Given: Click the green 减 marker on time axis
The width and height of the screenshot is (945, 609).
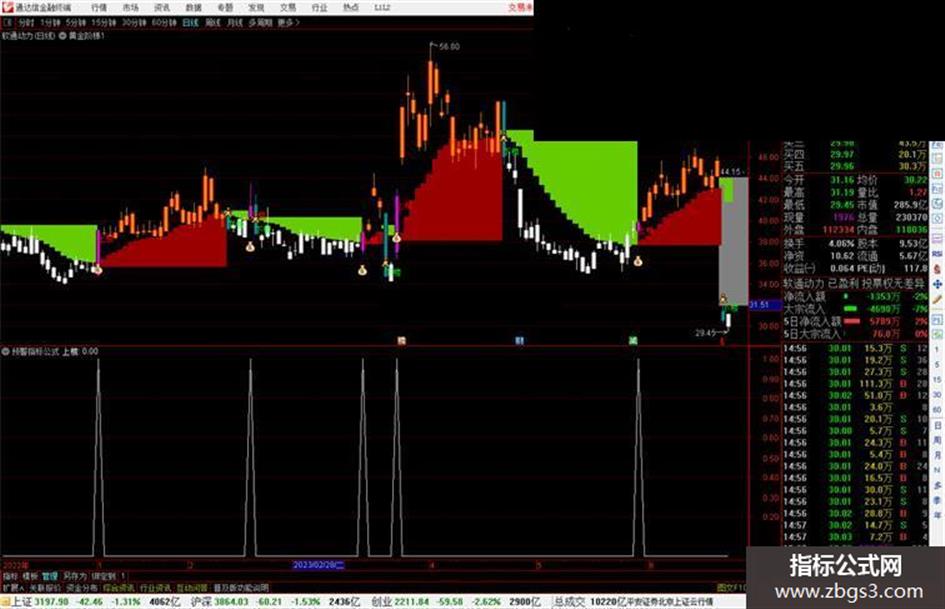Looking at the screenshot, I should (x=633, y=341).
